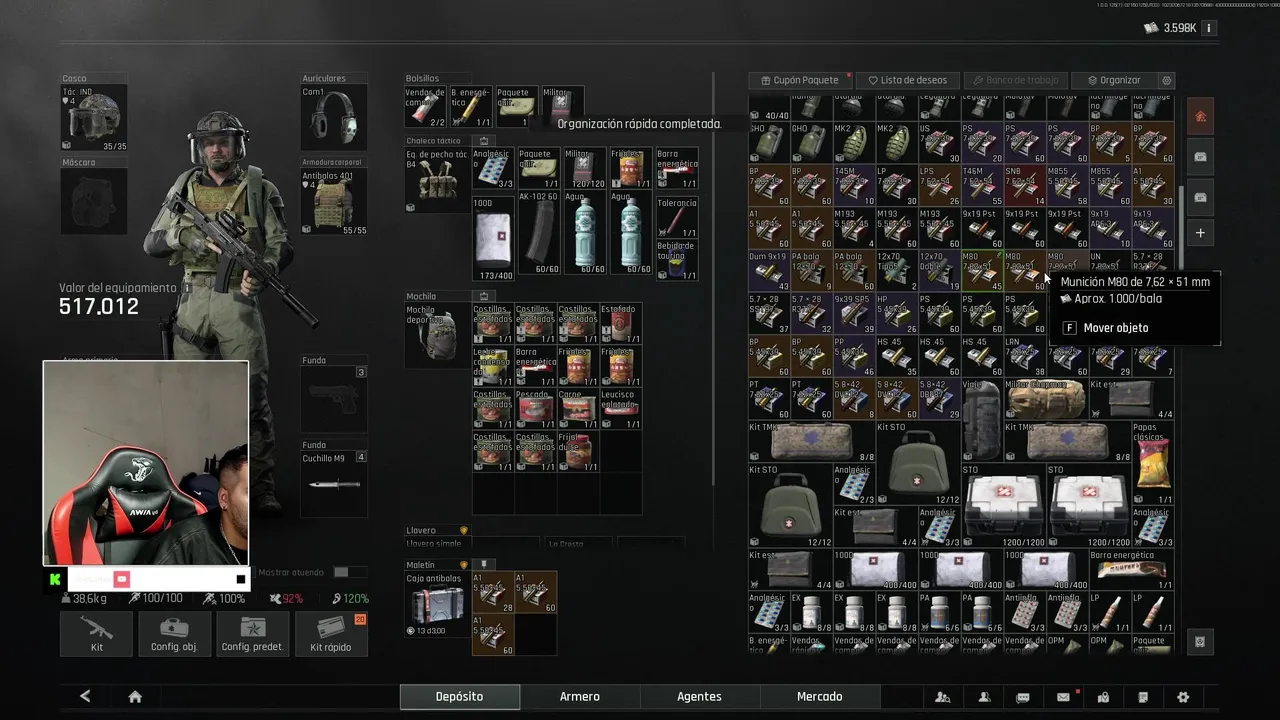Viewport: 1280px width, 720px height.
Task: Open Lista de deseos
Action: click(x=908, y=80)
